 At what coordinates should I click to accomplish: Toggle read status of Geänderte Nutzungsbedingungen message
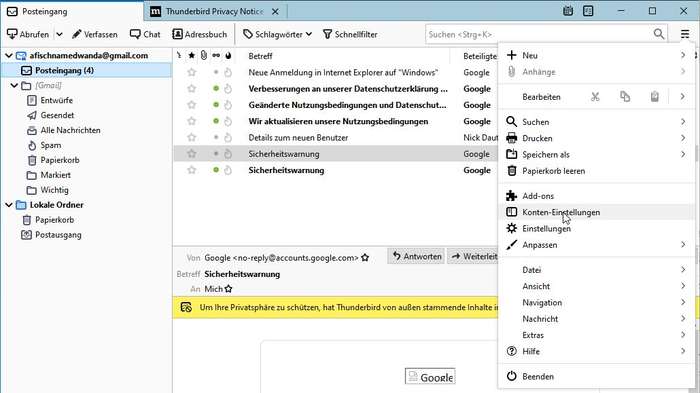[216, 105]
